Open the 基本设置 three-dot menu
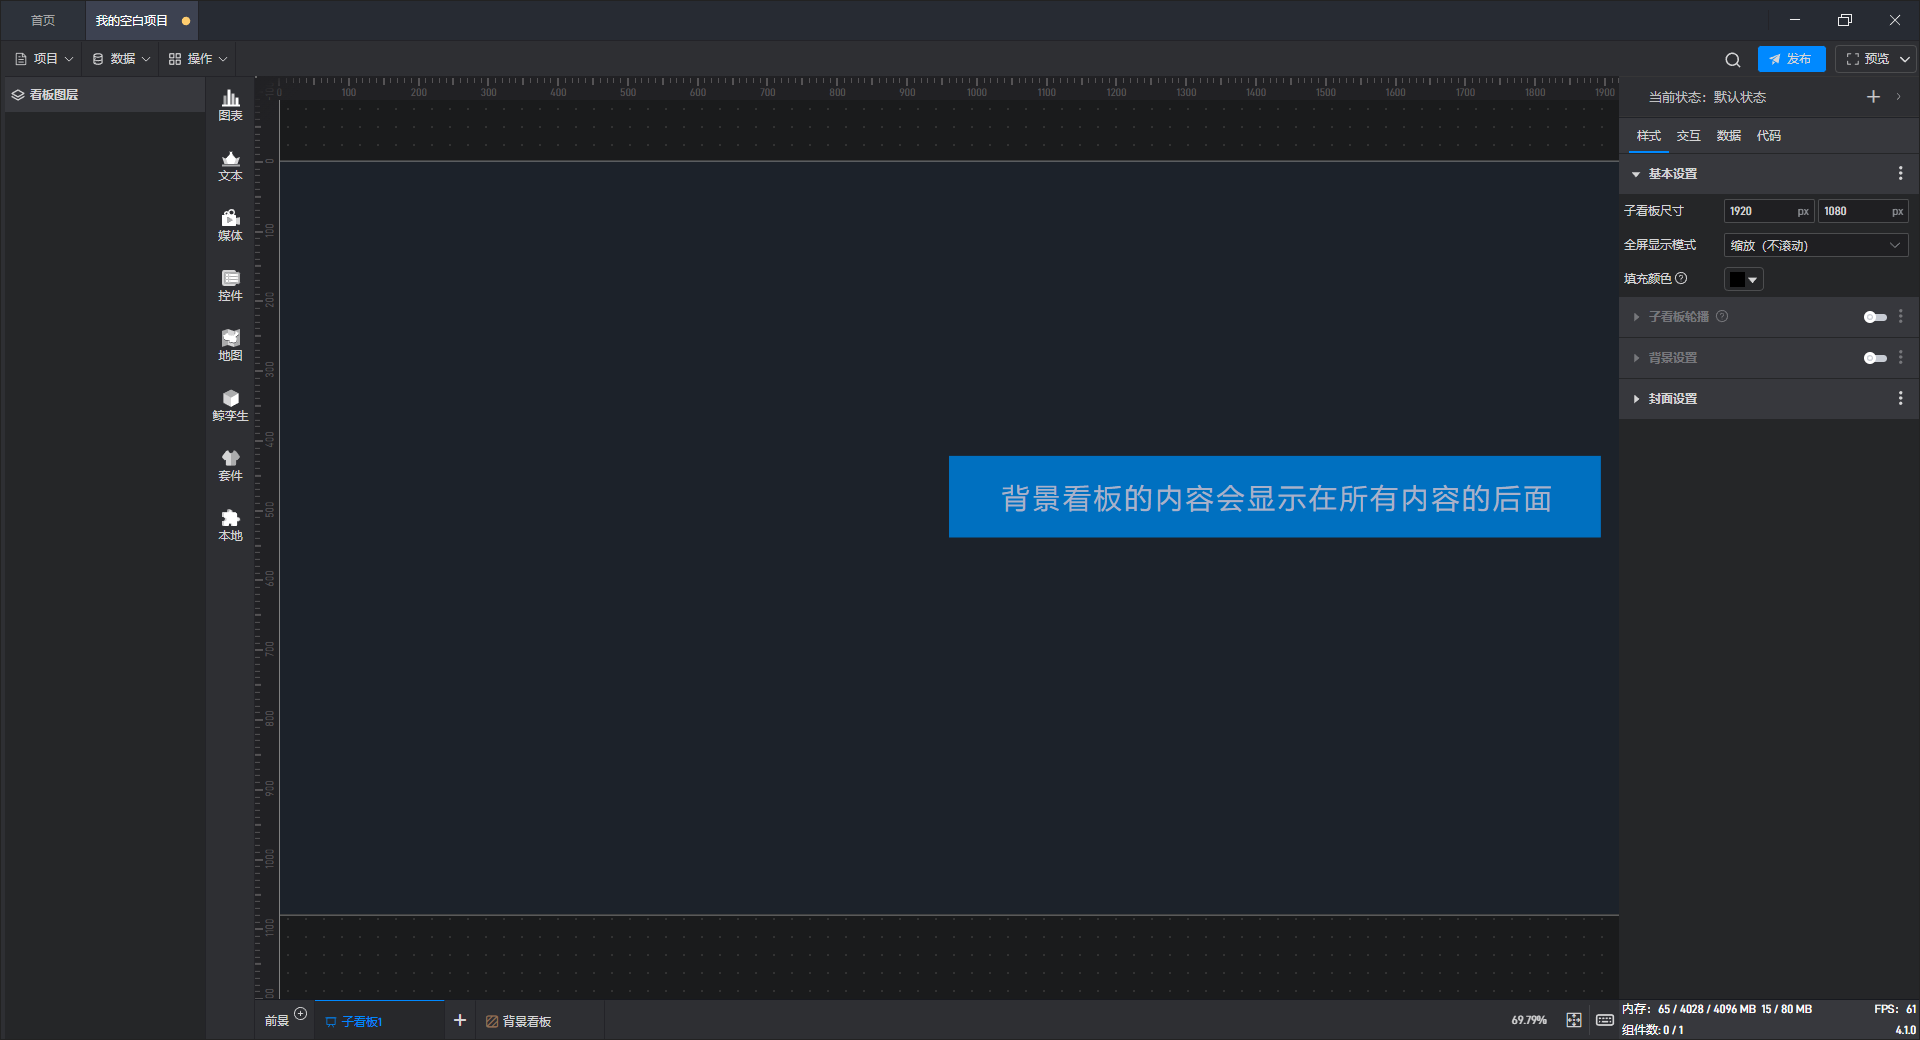 pyautogui.click(x=1900, y=174)
